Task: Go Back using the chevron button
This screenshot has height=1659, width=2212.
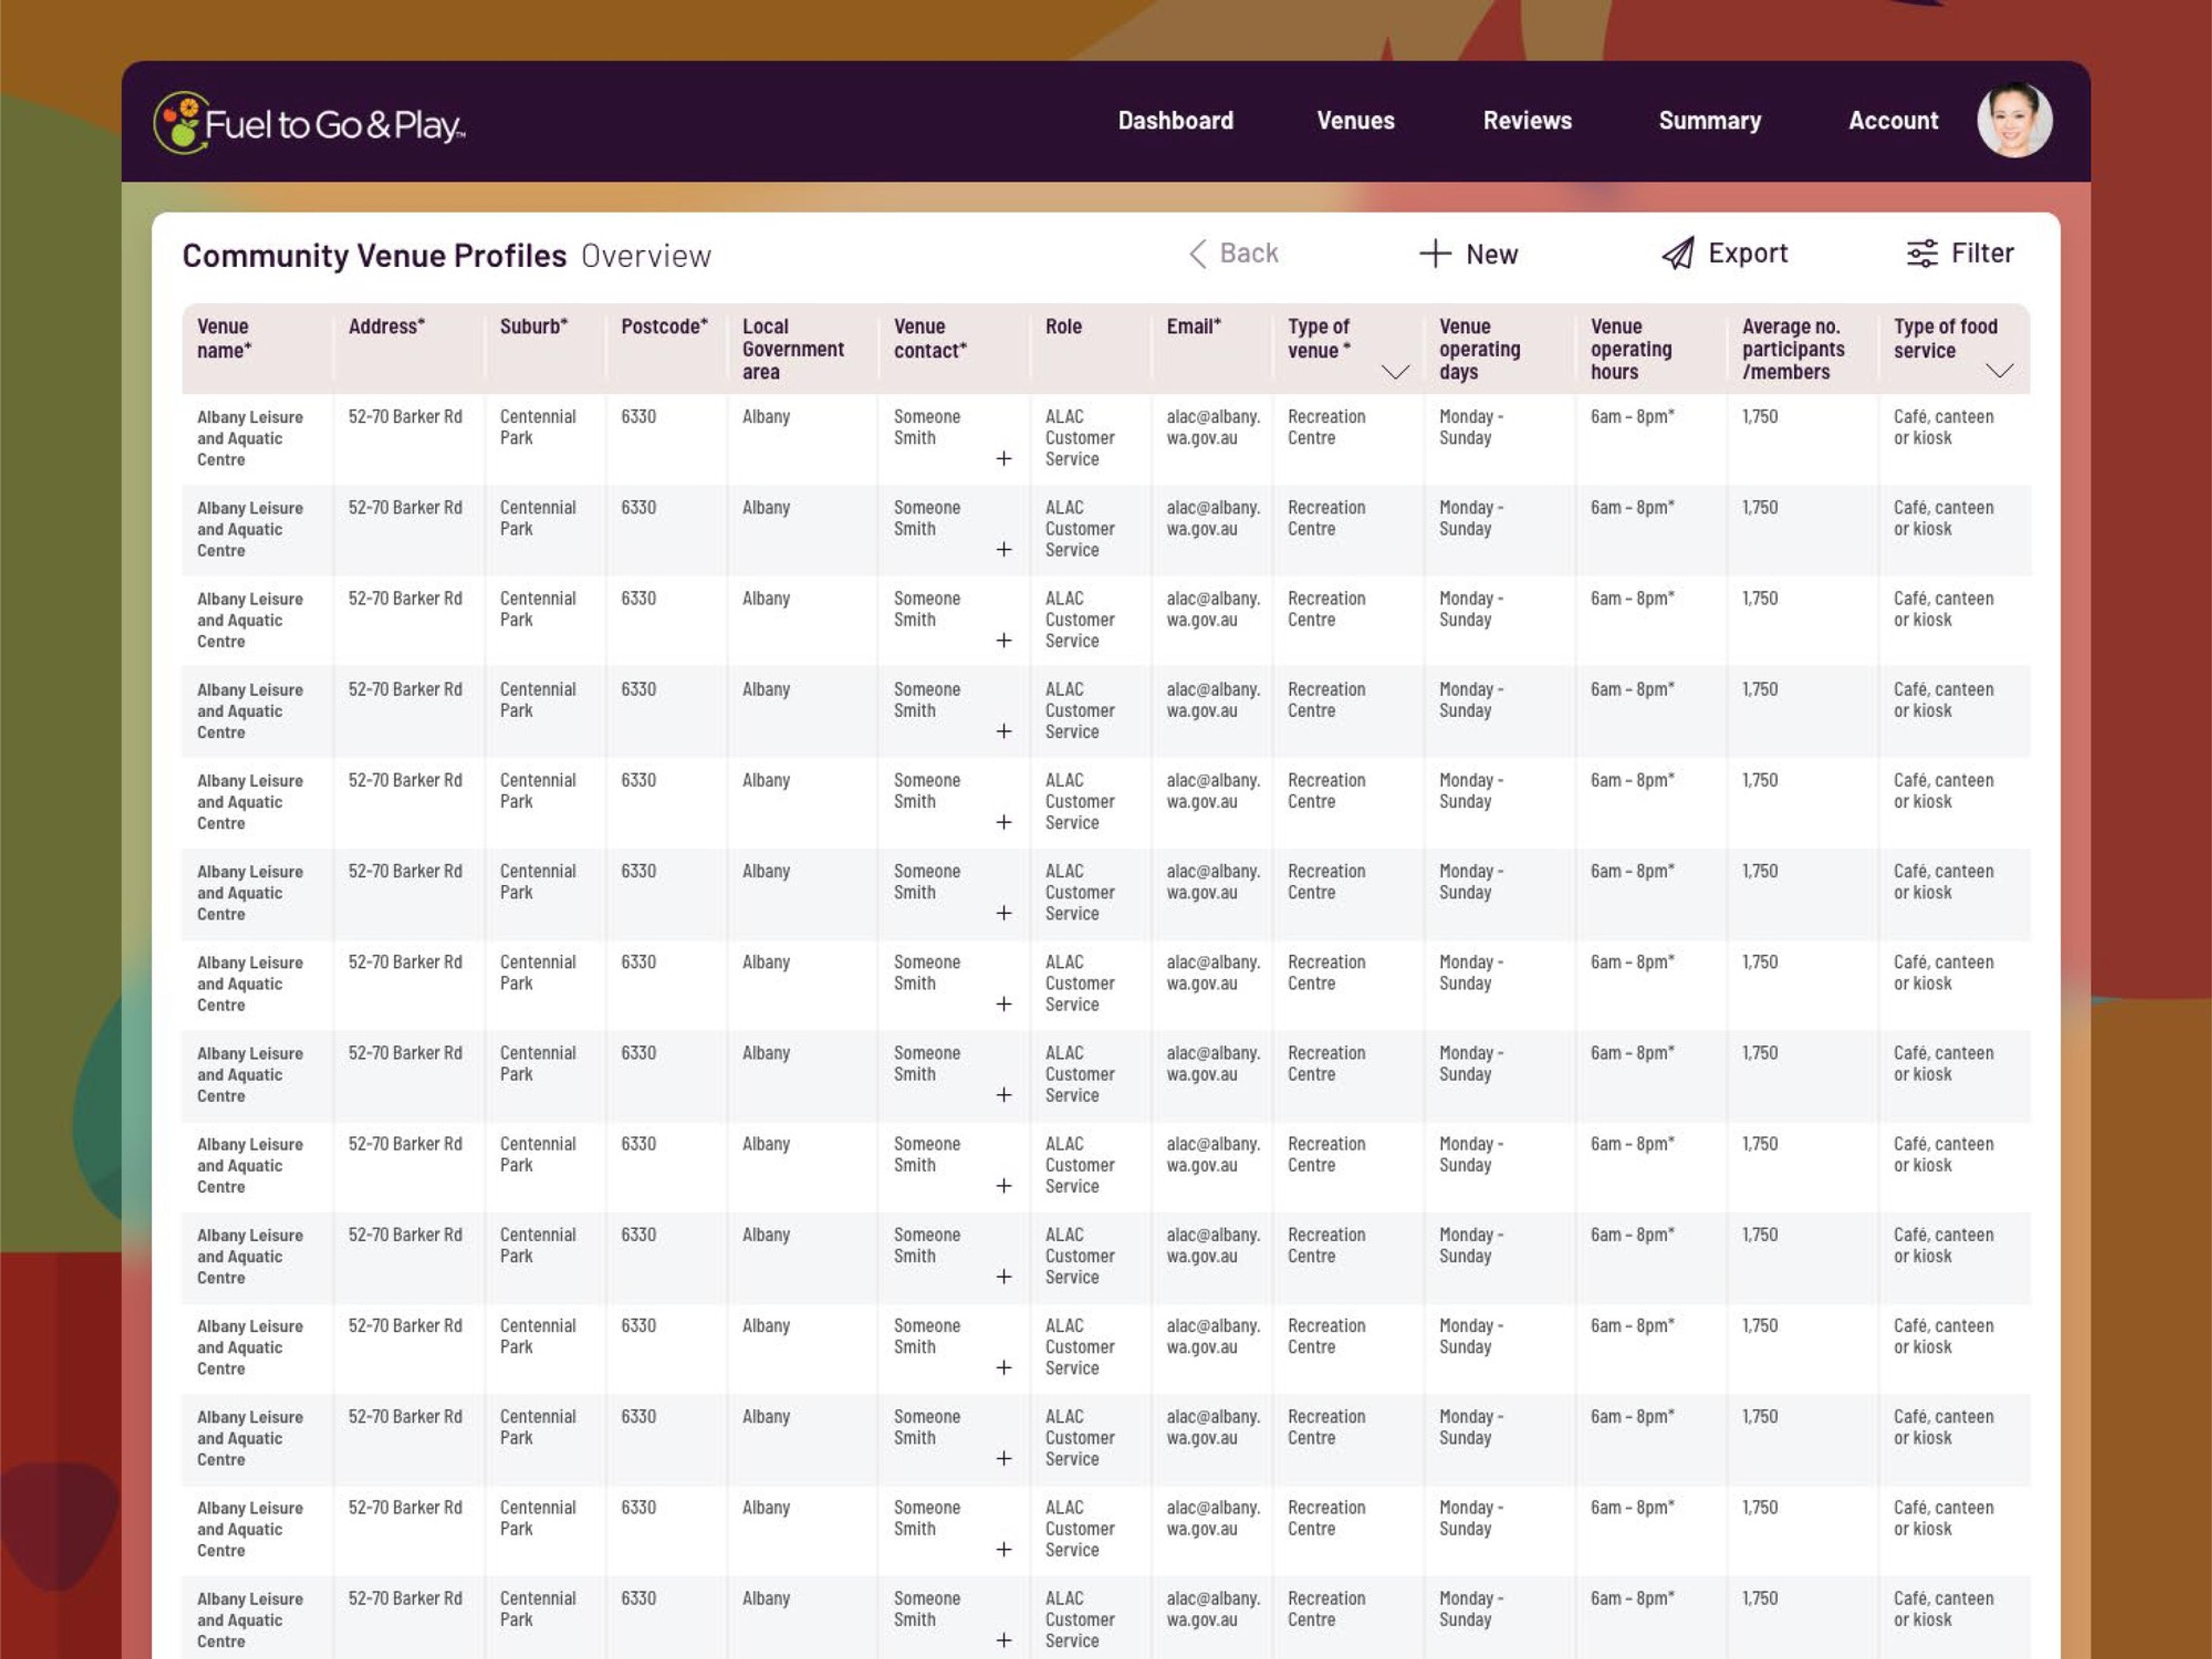Action: coord(1233,253)
